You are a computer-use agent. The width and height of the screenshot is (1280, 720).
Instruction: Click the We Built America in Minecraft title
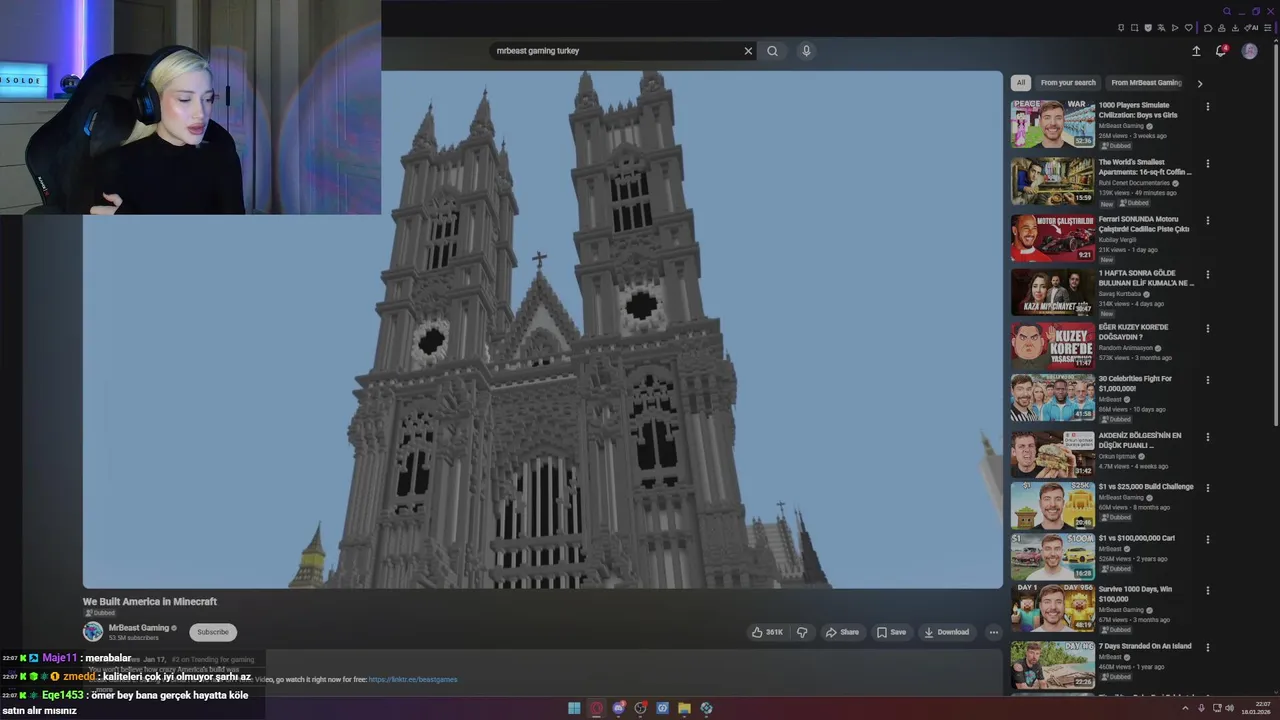(150, 602)
